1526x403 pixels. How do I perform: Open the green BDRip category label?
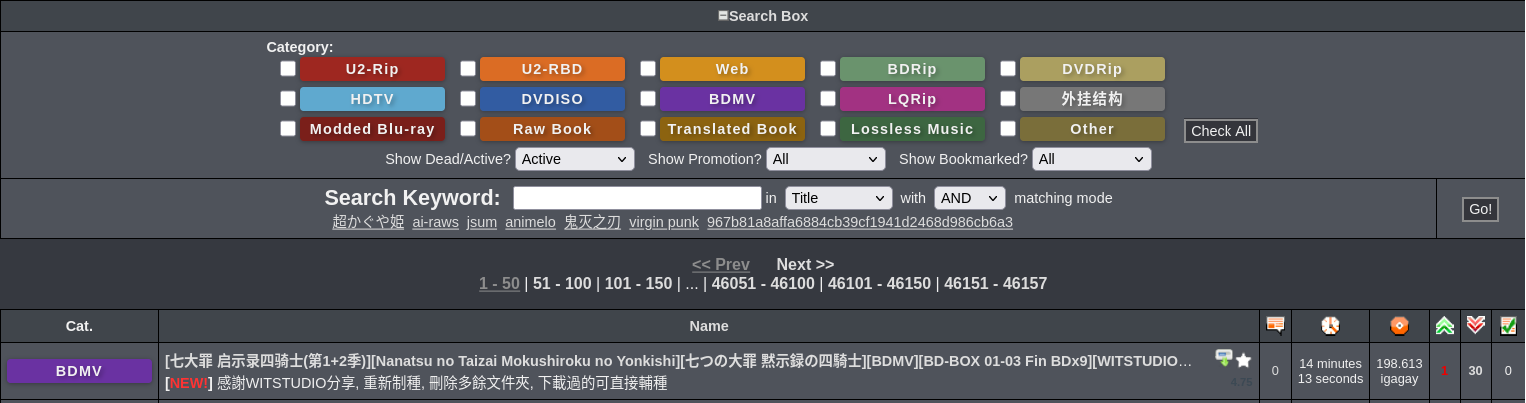(912, 69)
